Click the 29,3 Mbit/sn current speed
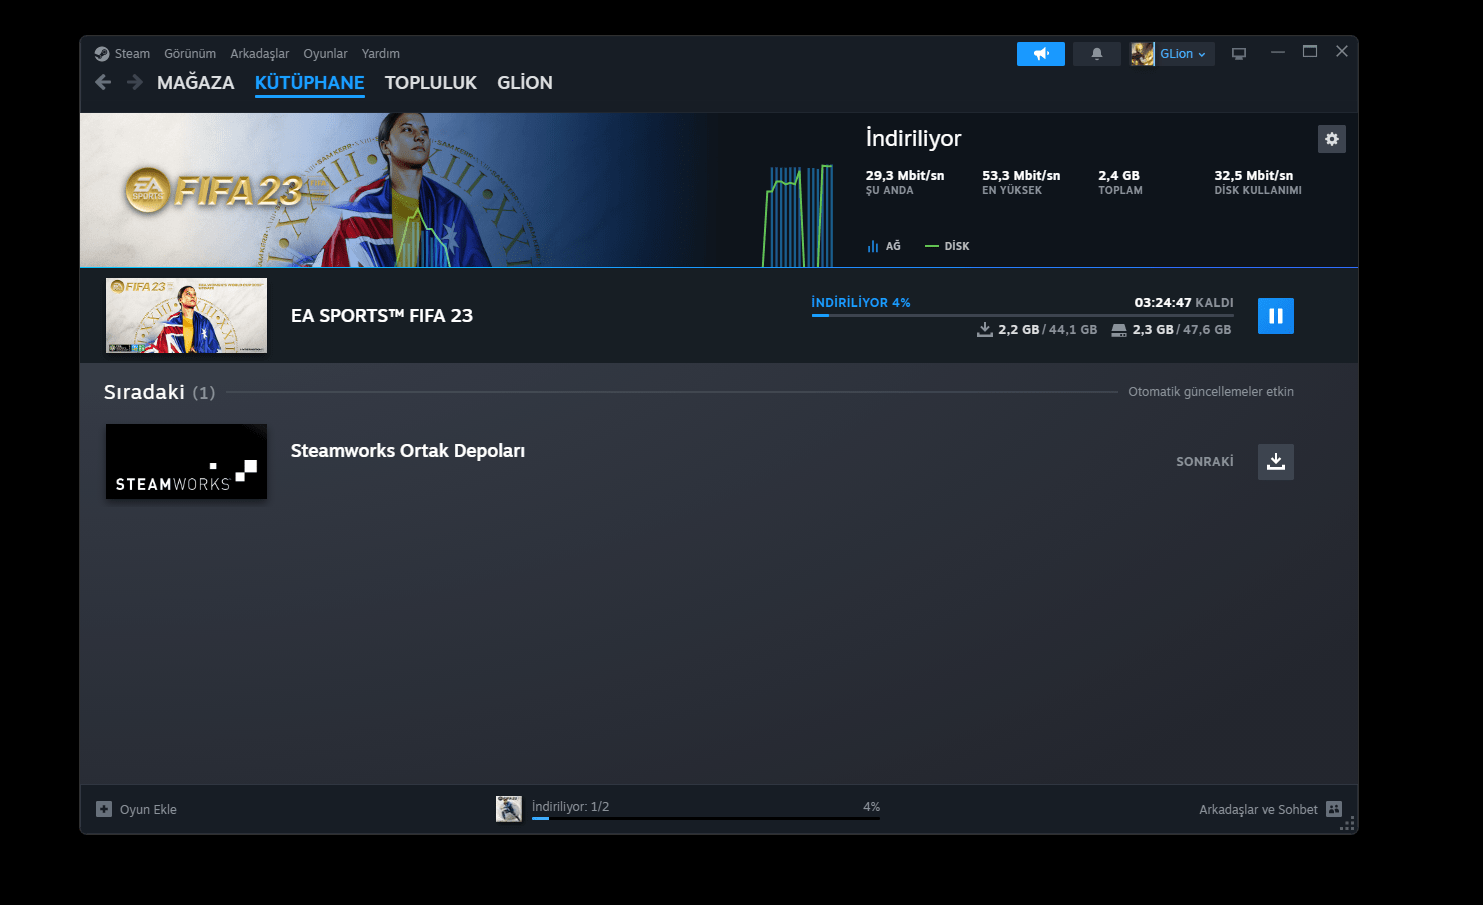The height and width of the screenshot is (905, 1483). click(x=905, y=176)
